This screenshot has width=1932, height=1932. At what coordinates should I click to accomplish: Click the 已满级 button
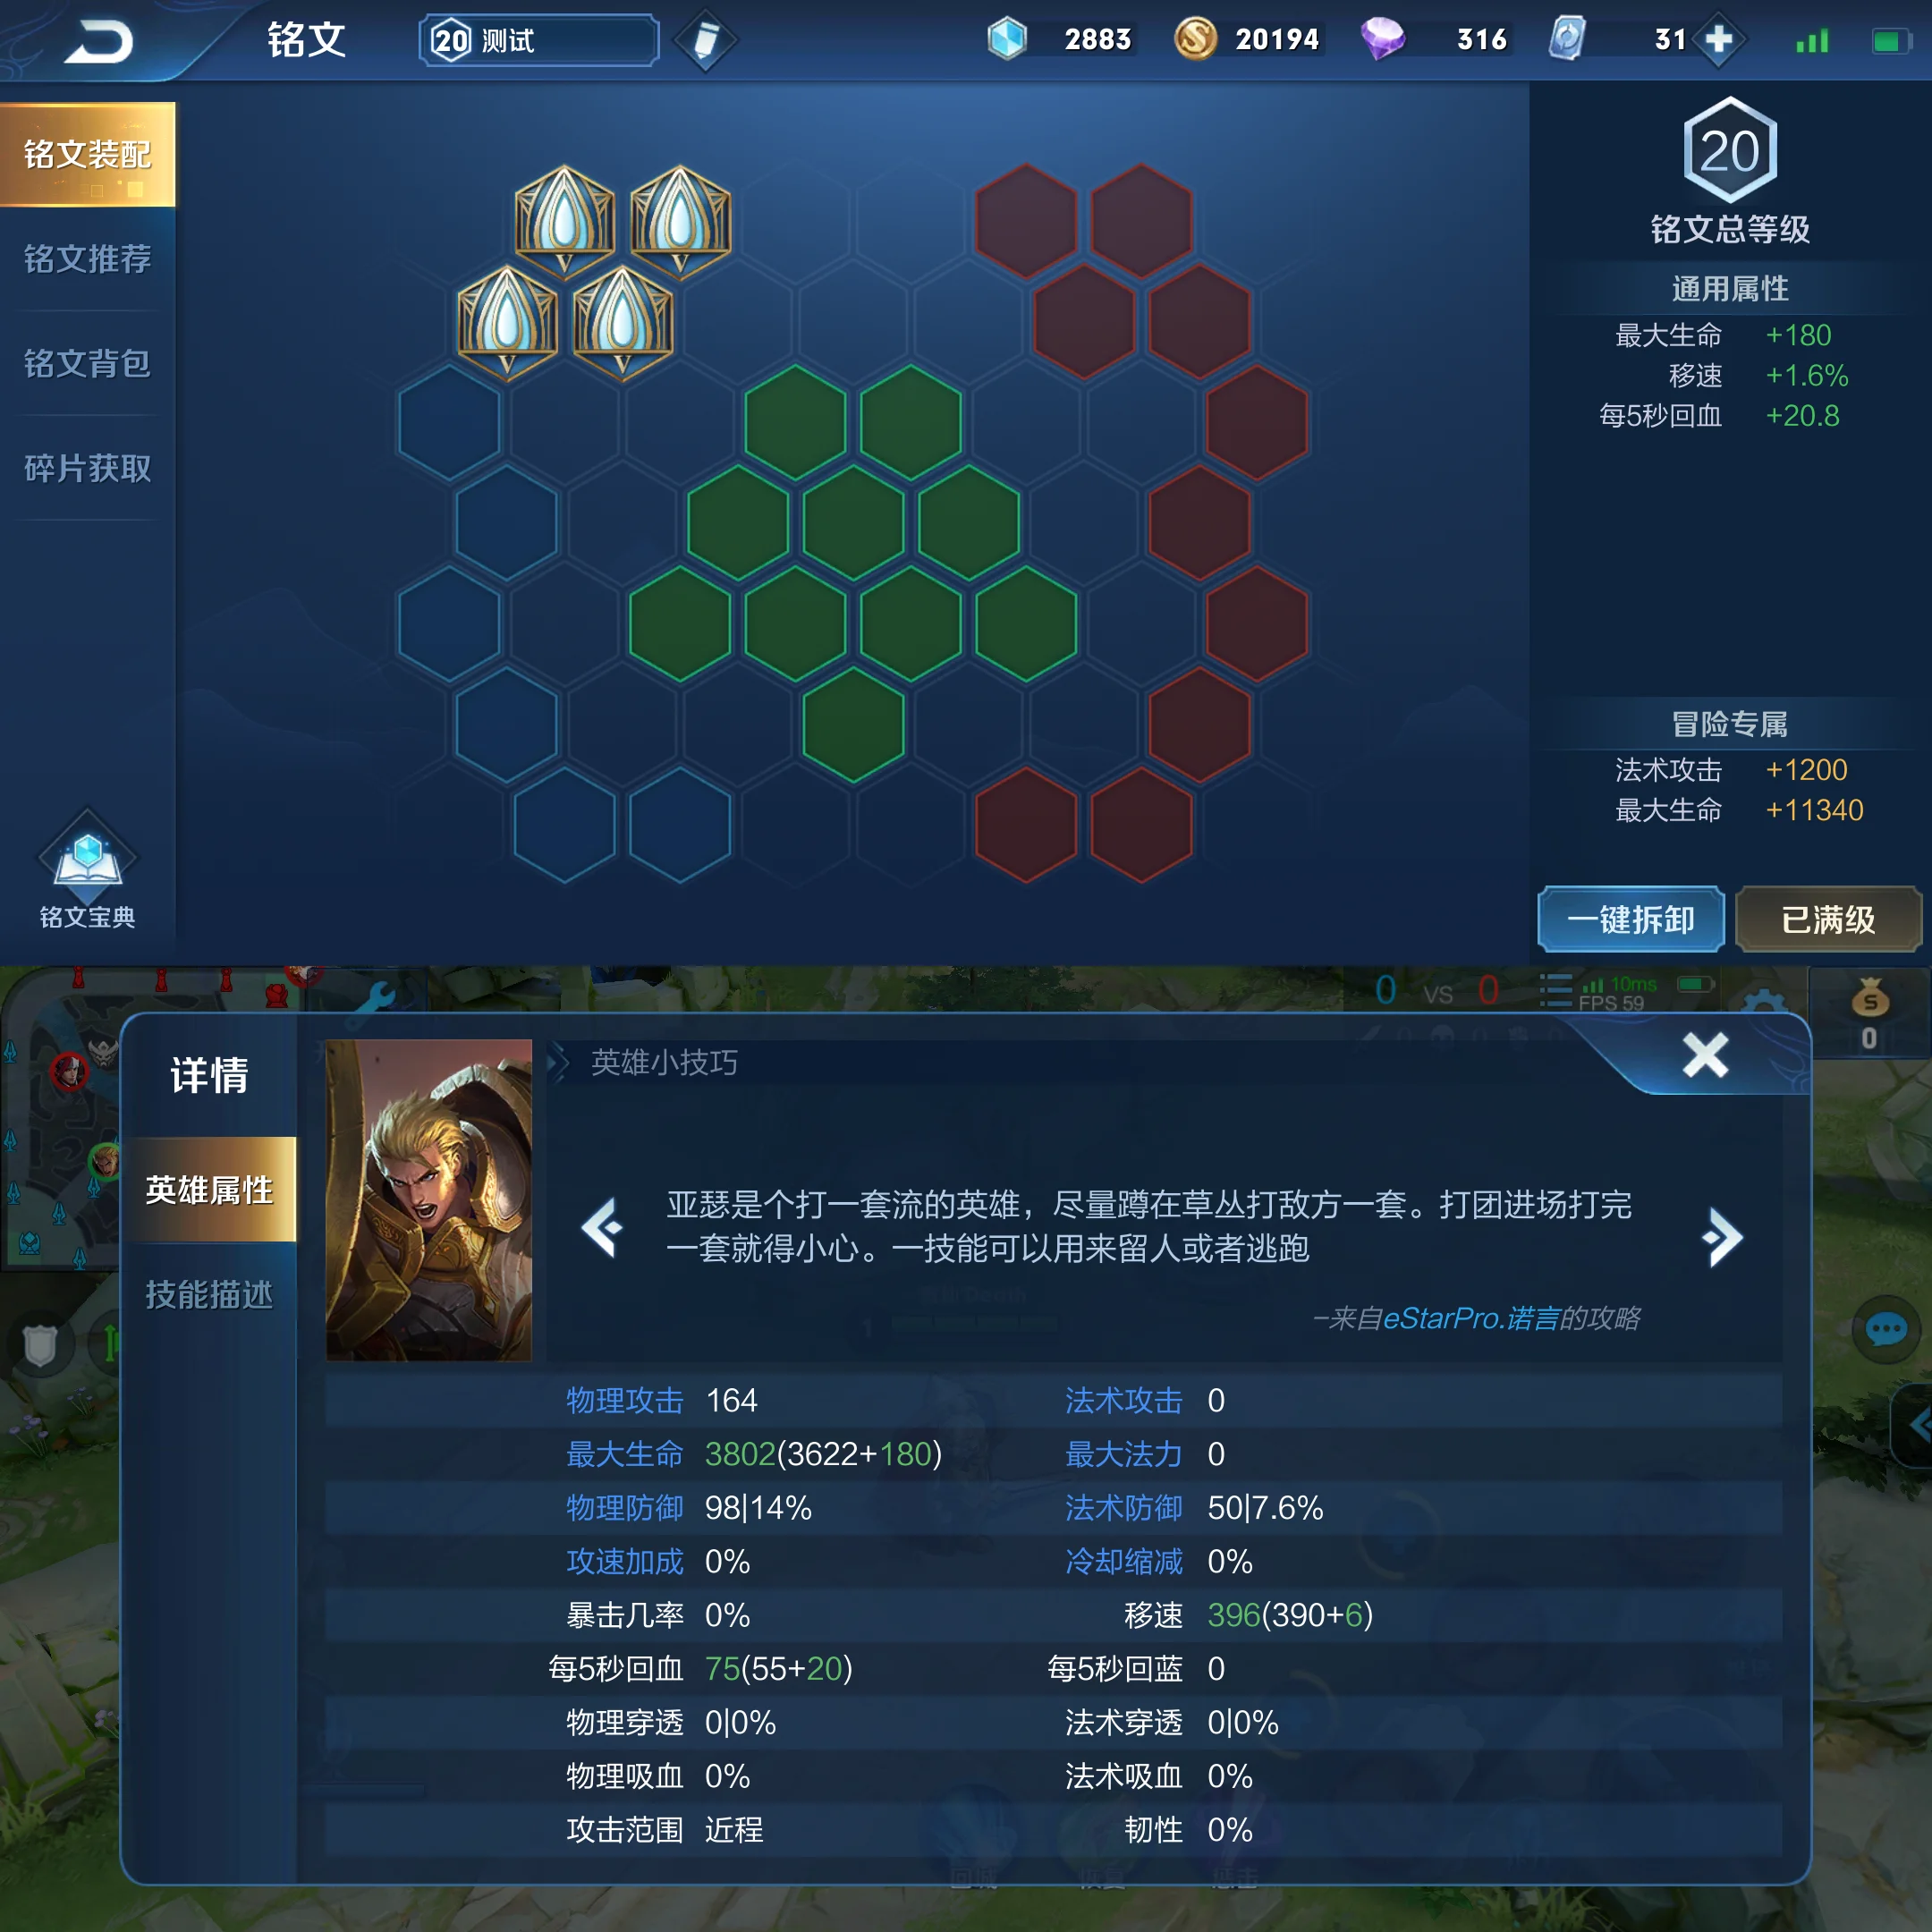pyautogui.click(x=1828, y=919)
